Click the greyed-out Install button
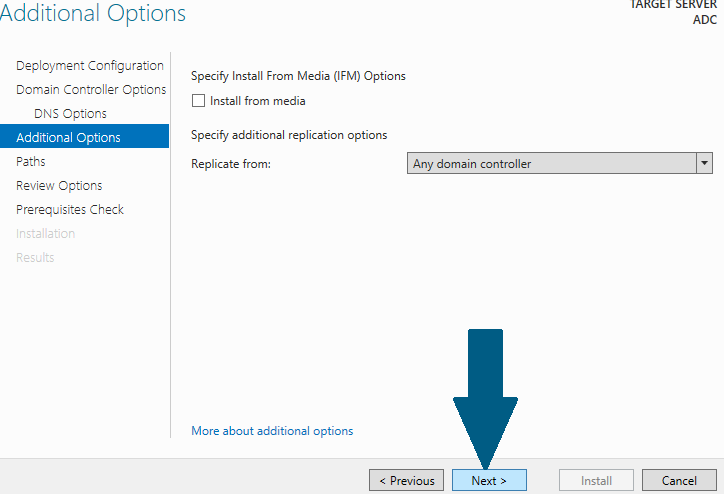The width and height of the screenshot is (724, 494). [596, 481]
